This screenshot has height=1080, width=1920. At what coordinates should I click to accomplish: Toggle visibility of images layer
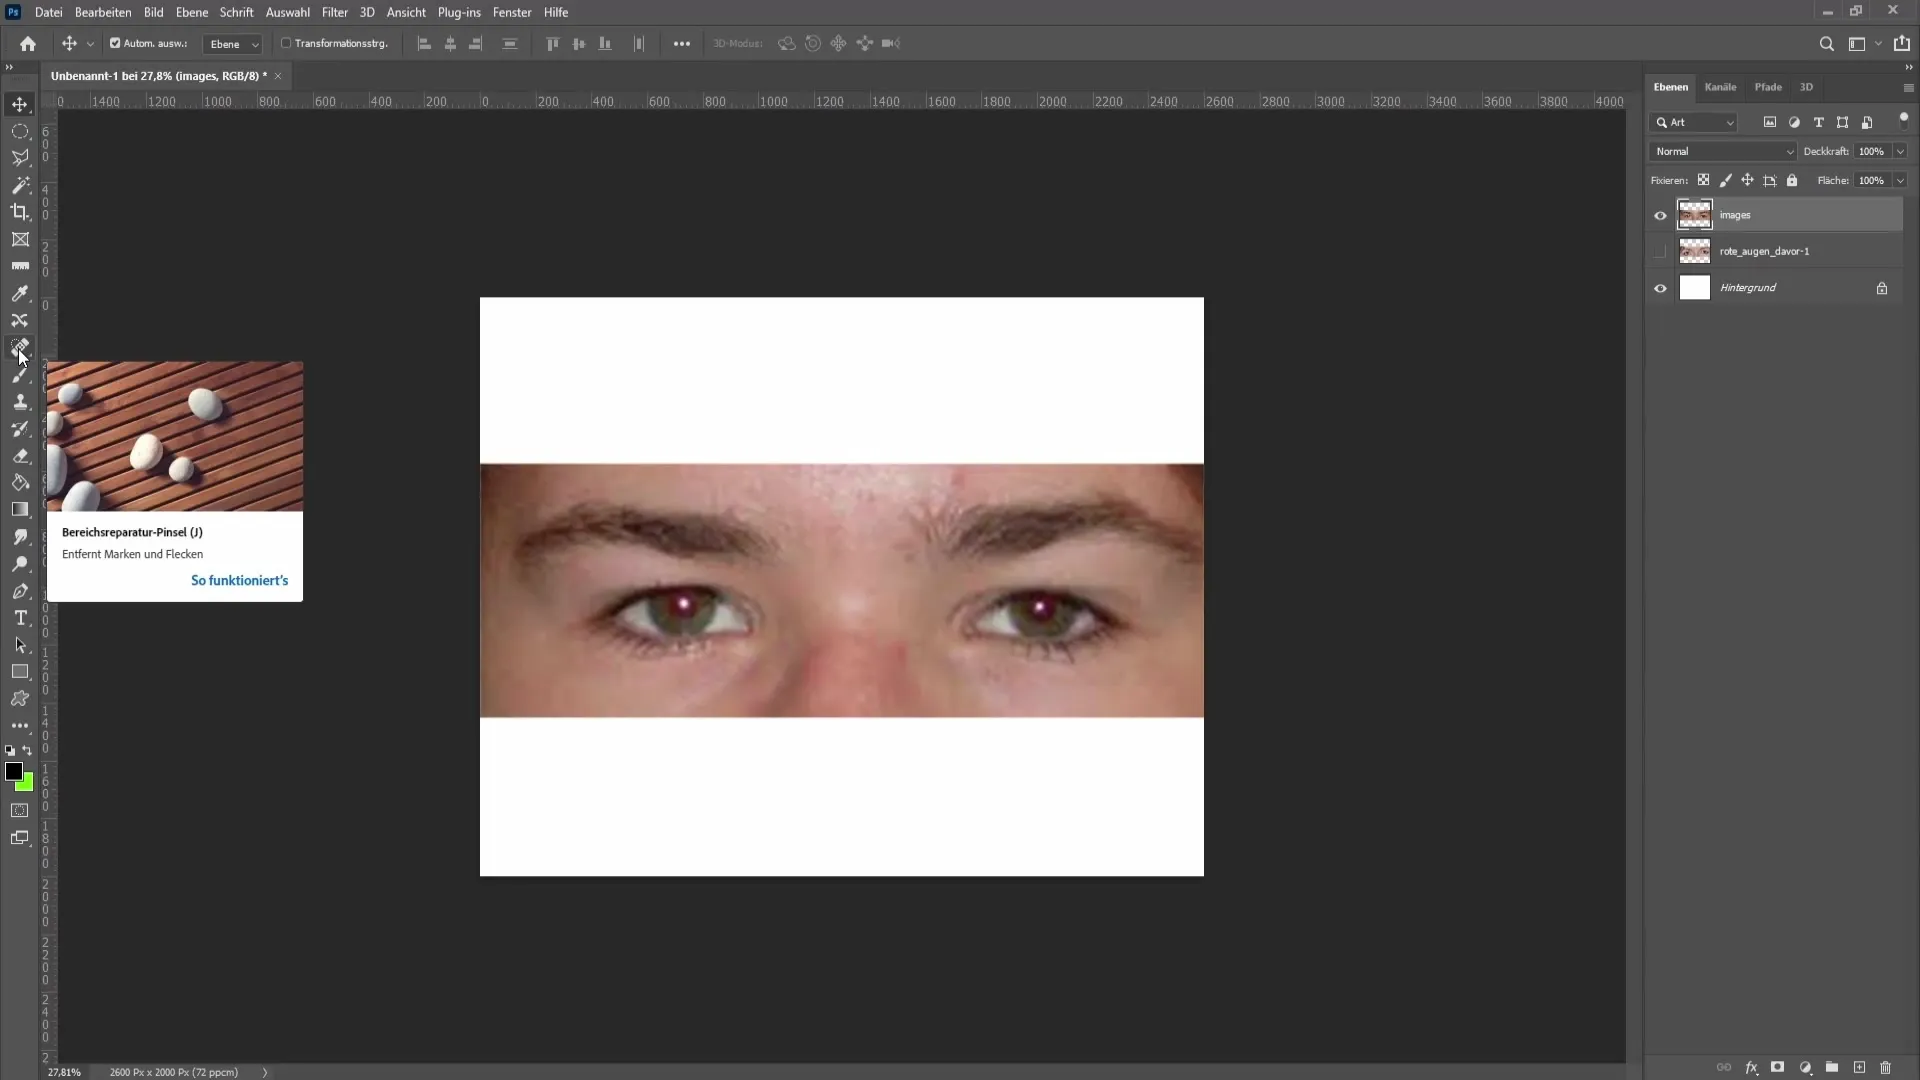coord(1660,215)
